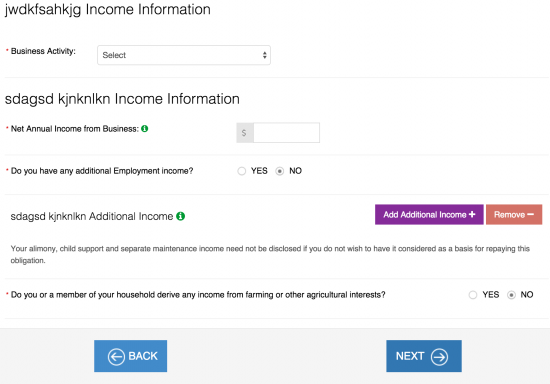This screenshot has width=550, height=384.
Task: Click "sdagsd kjnknlkn Income Information" heading
Action: click(122, 99)
